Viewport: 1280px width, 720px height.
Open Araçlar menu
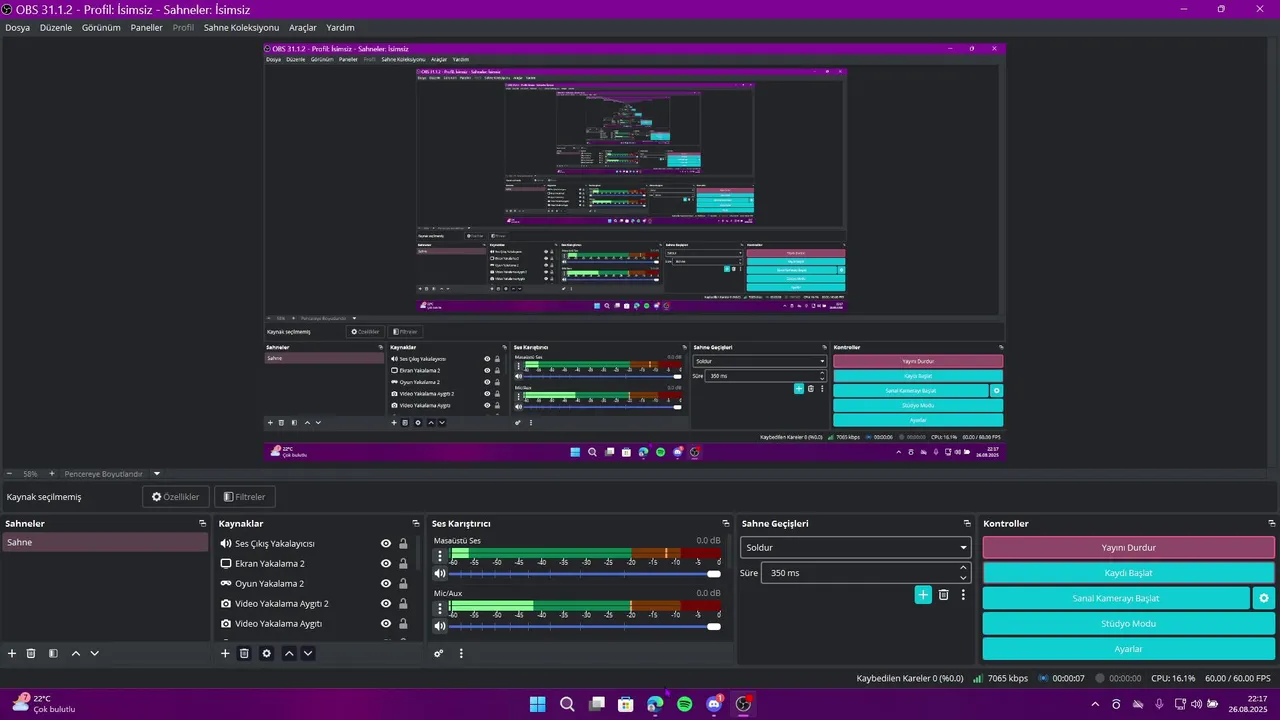point(303,28)
